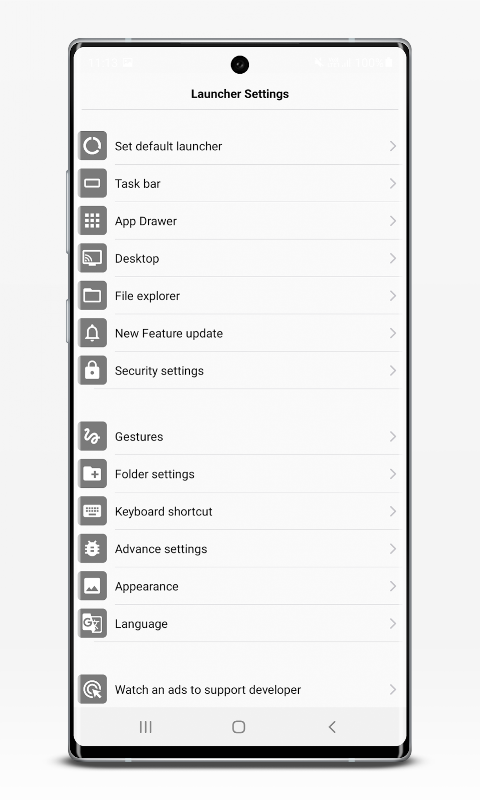The width and height of the screenshot is (480, 800).
Task: Expand the Advance settings chevron
Action: 393,548
